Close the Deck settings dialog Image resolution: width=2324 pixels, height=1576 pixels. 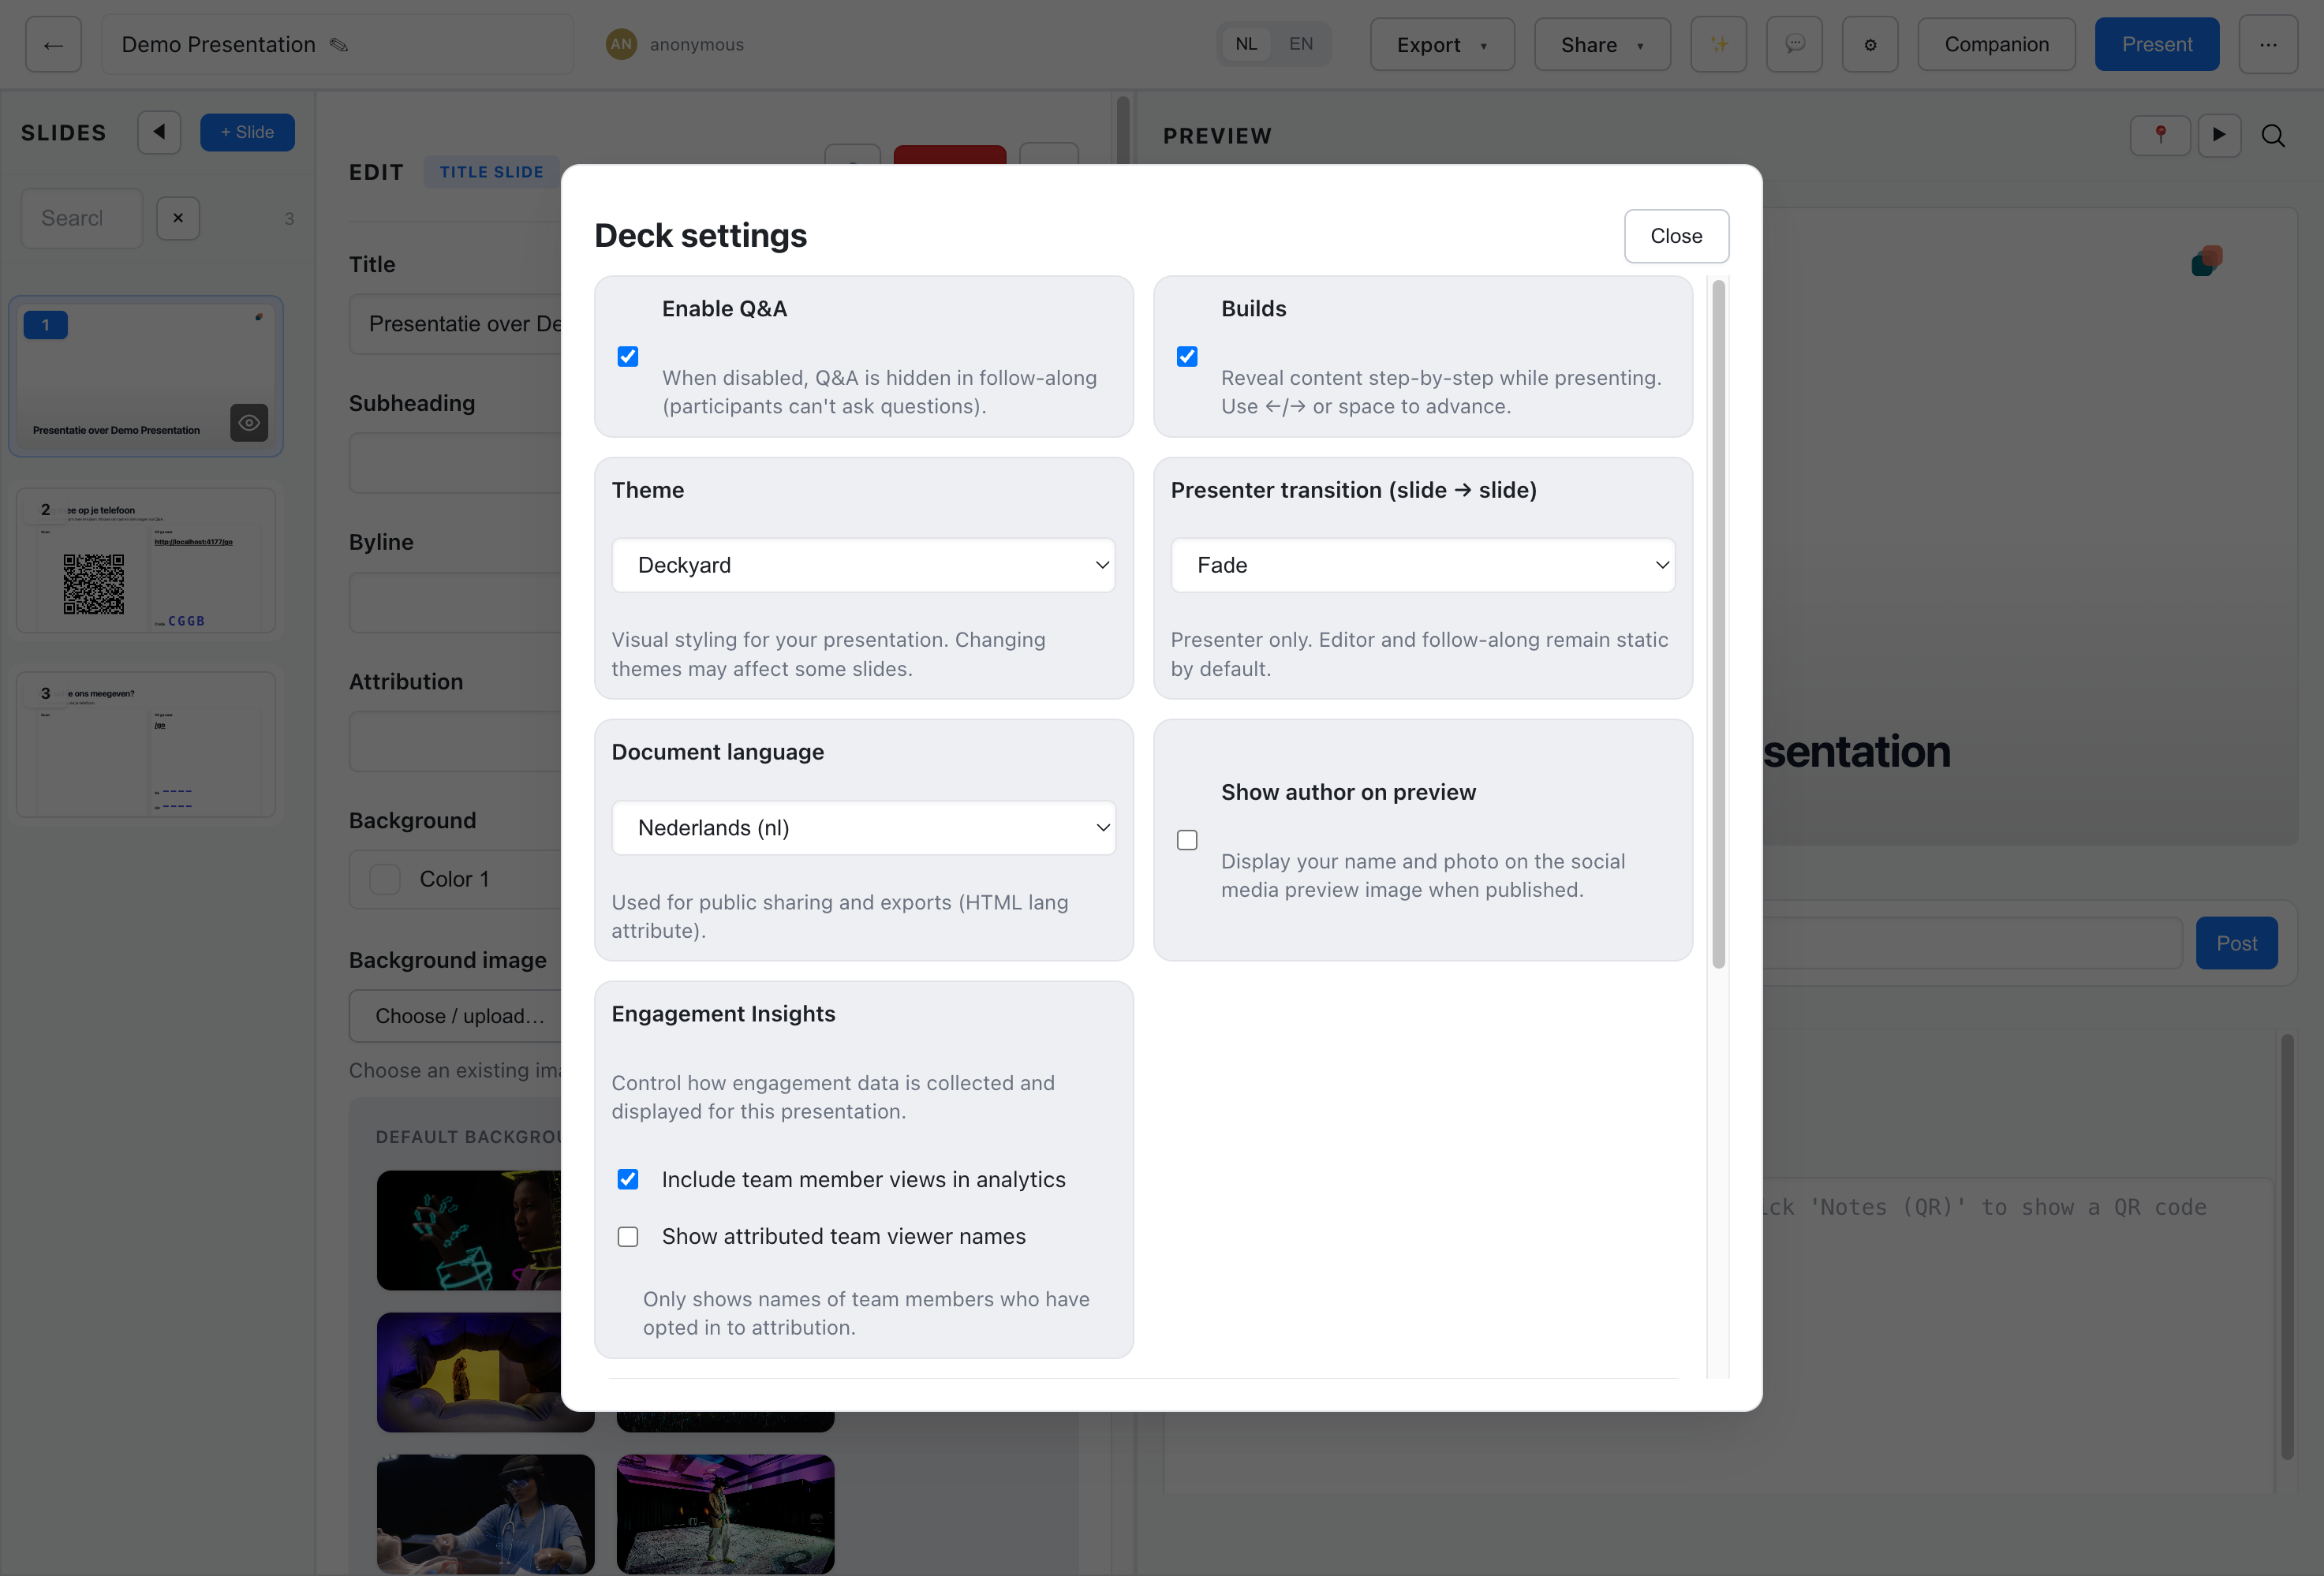(x=1676, y=236)
